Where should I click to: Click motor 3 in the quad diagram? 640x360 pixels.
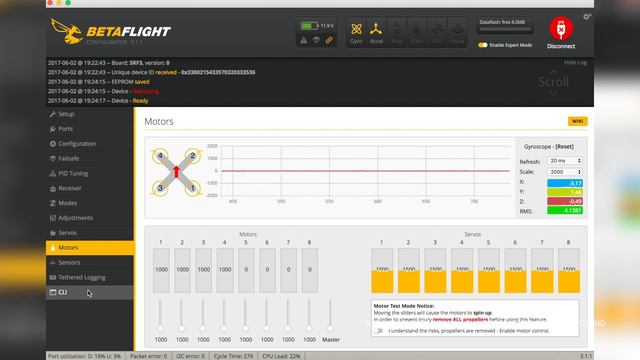pos(160,188)
